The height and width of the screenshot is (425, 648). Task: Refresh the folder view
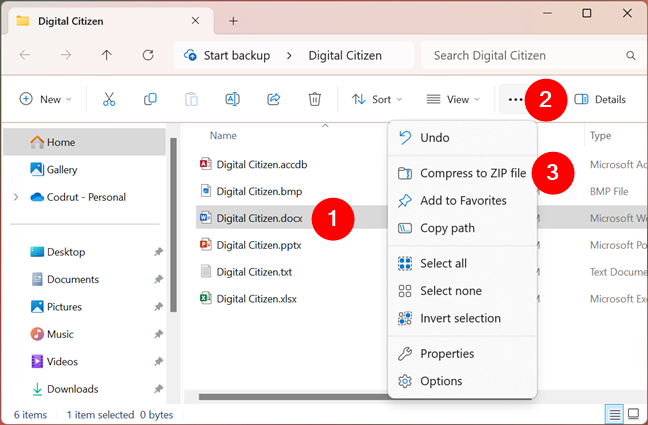click(148, 55)
